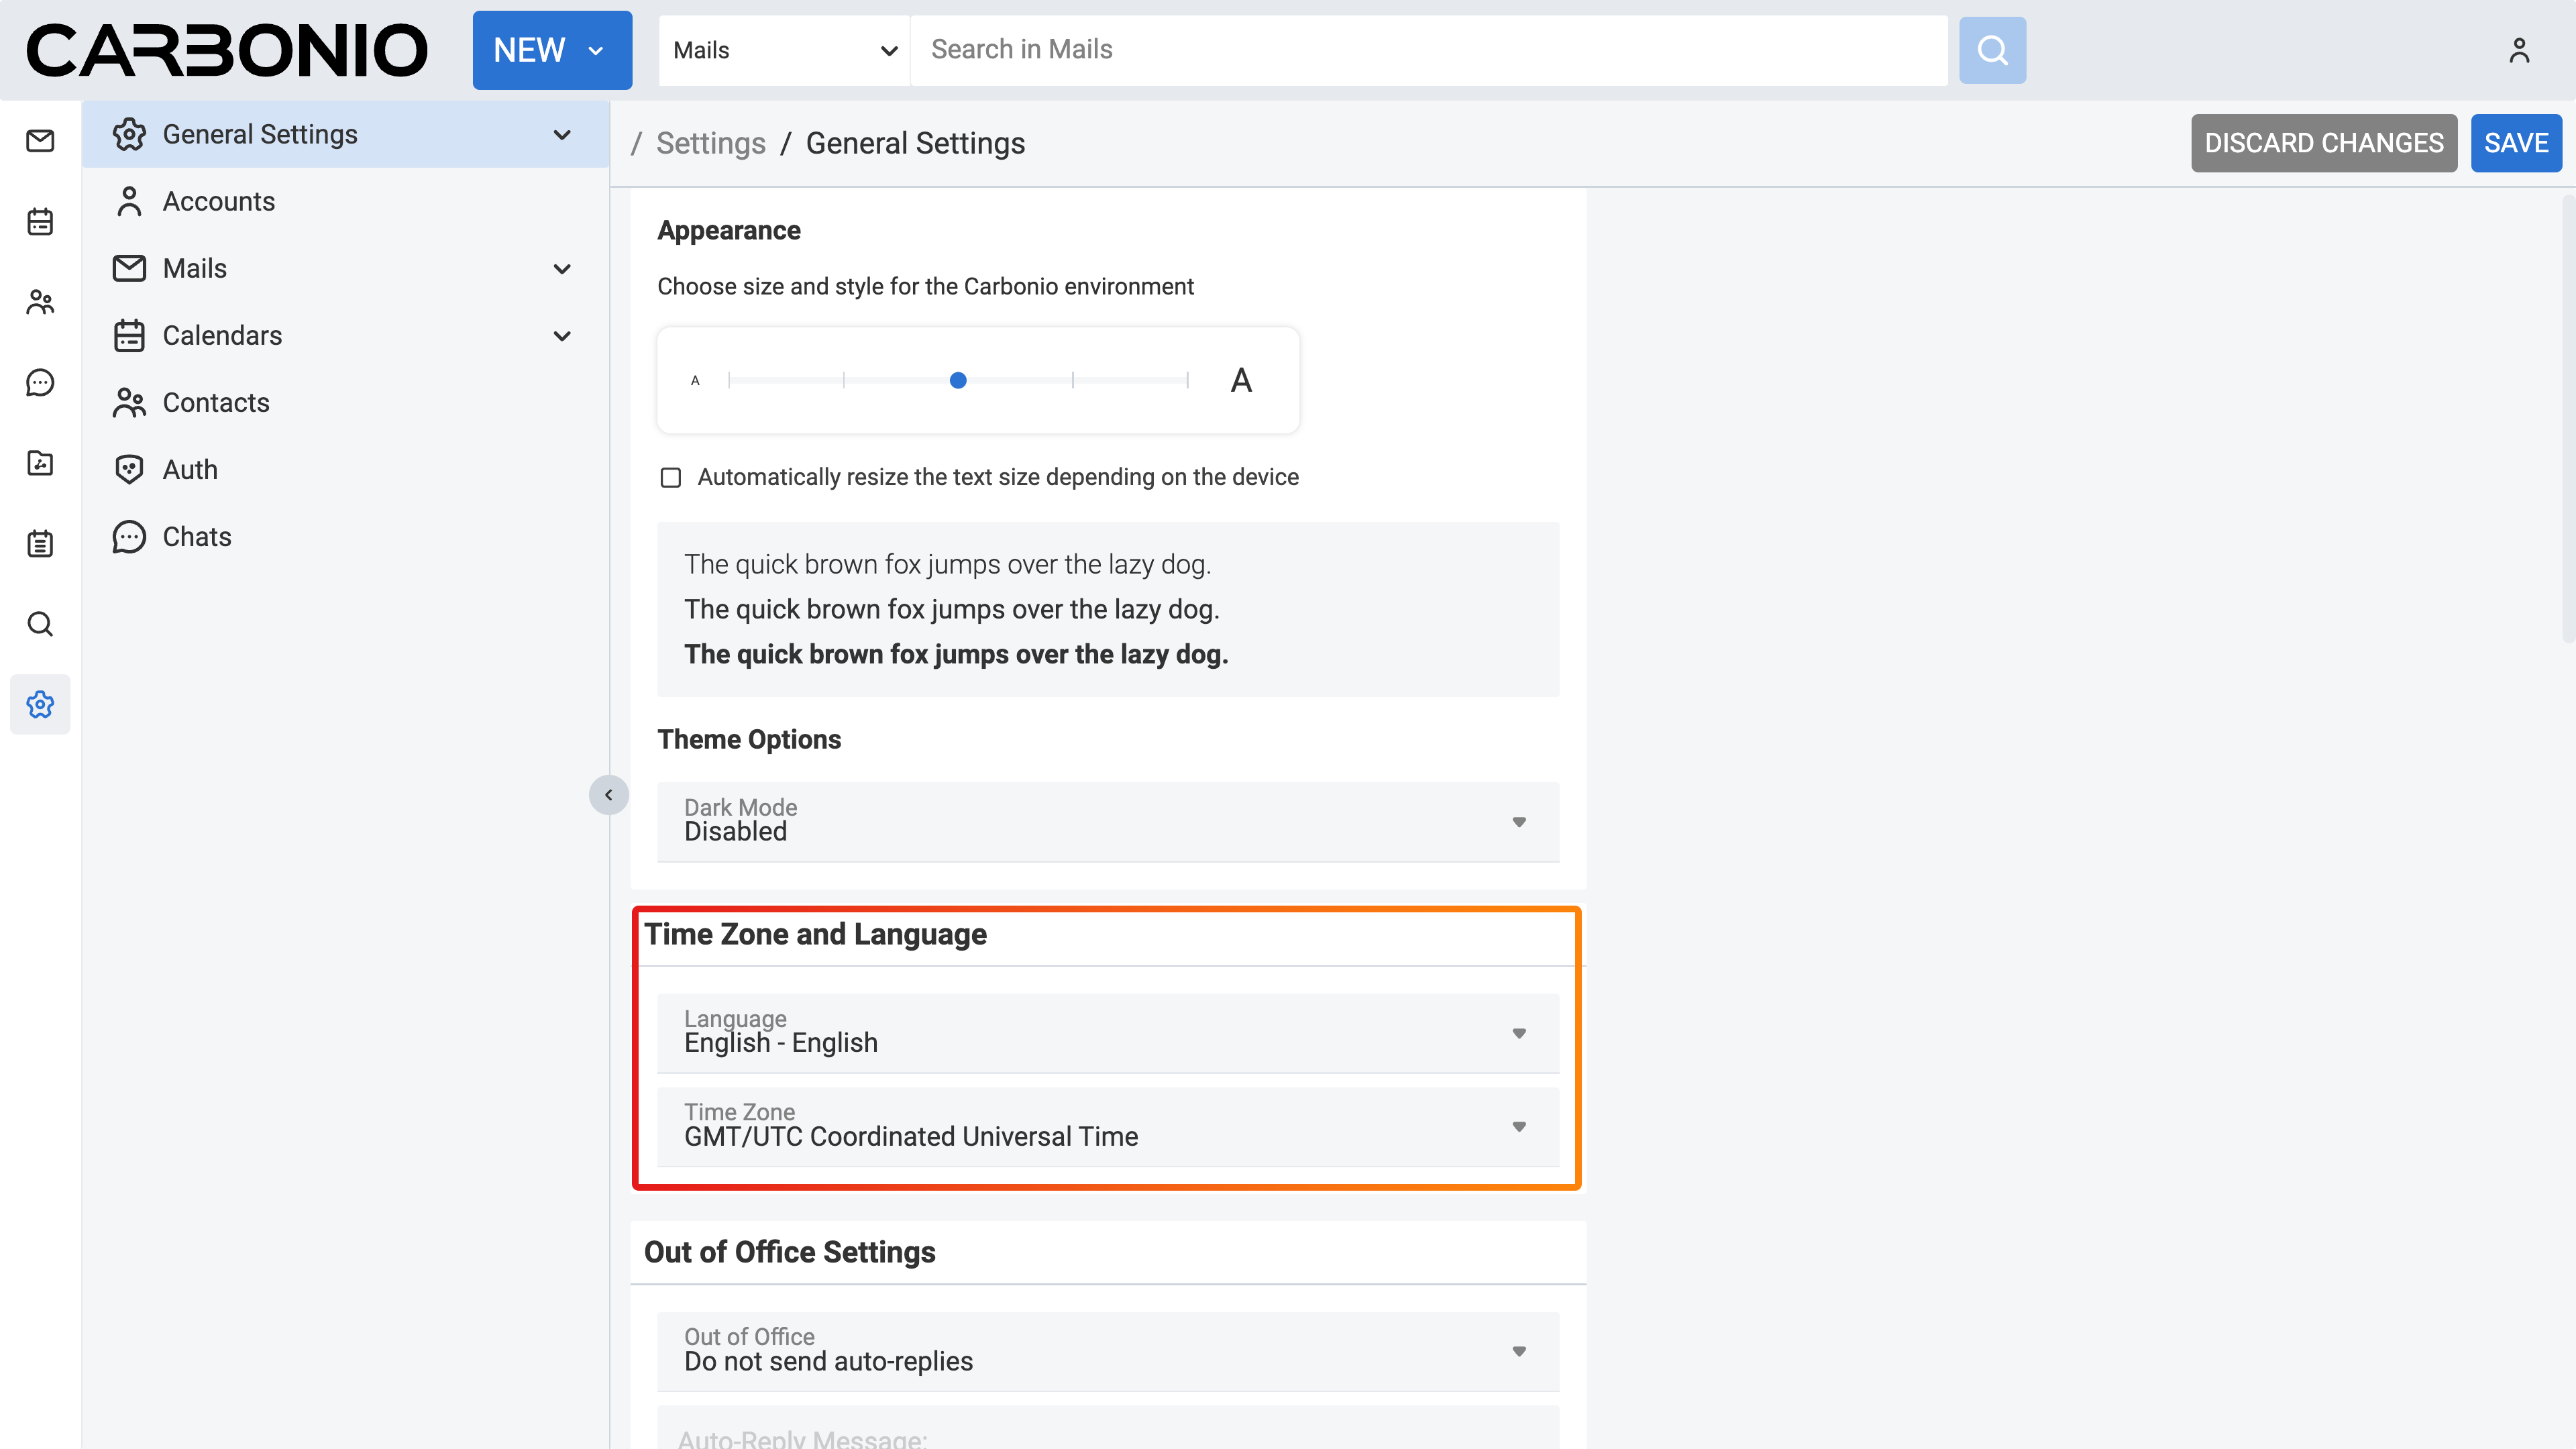Open the Contacts module icon in left rail
Screen dimensions: 2576x1449
click(40, 302)
